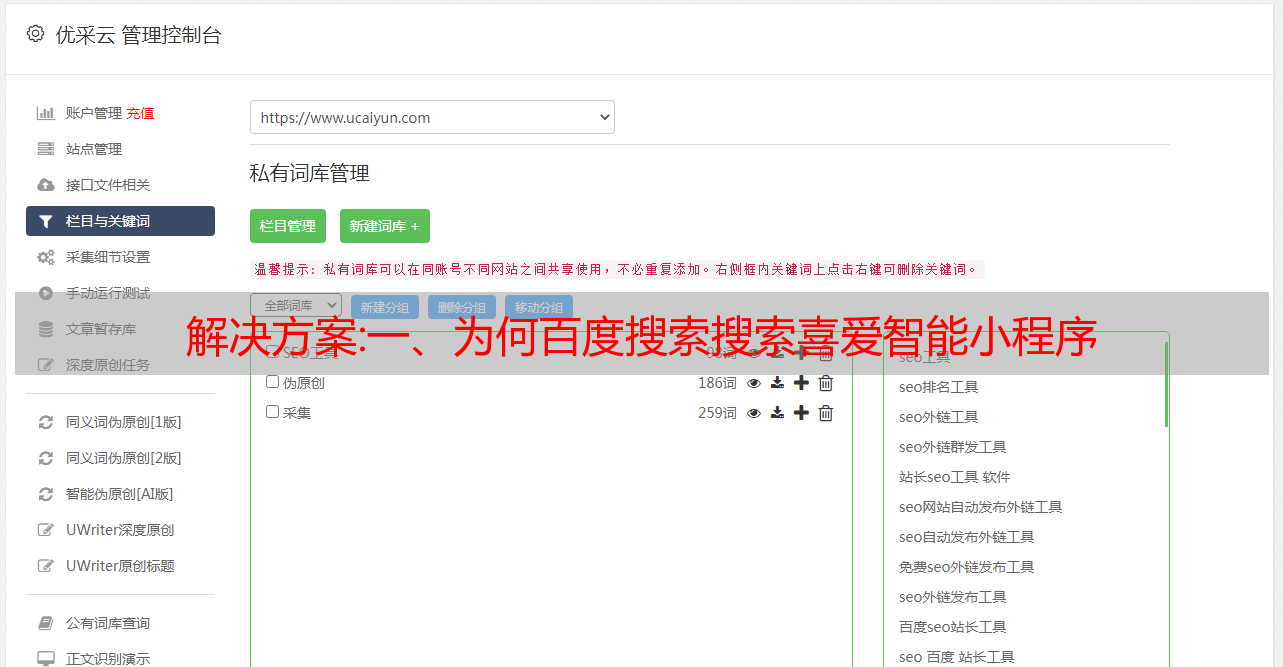Download the 伪原创 word library
1283x667 pixels.
coord(777,383)
